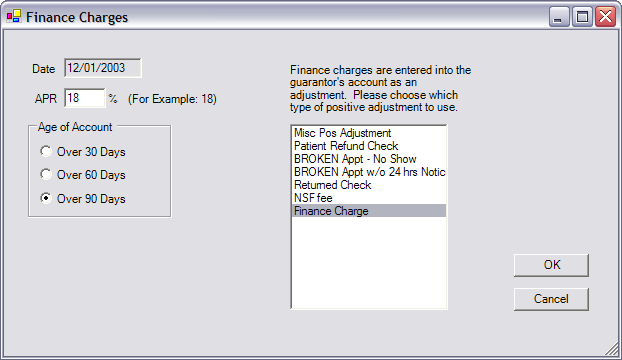622x360 pixels.
Task: Pick BROKEN Appt - No Show entry
Action: click(369, 159)
